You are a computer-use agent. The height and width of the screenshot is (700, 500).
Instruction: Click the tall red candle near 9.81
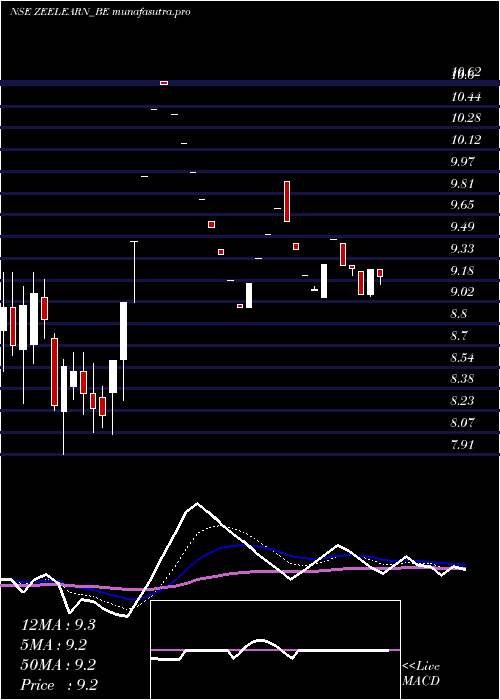(x=287, y=201)
